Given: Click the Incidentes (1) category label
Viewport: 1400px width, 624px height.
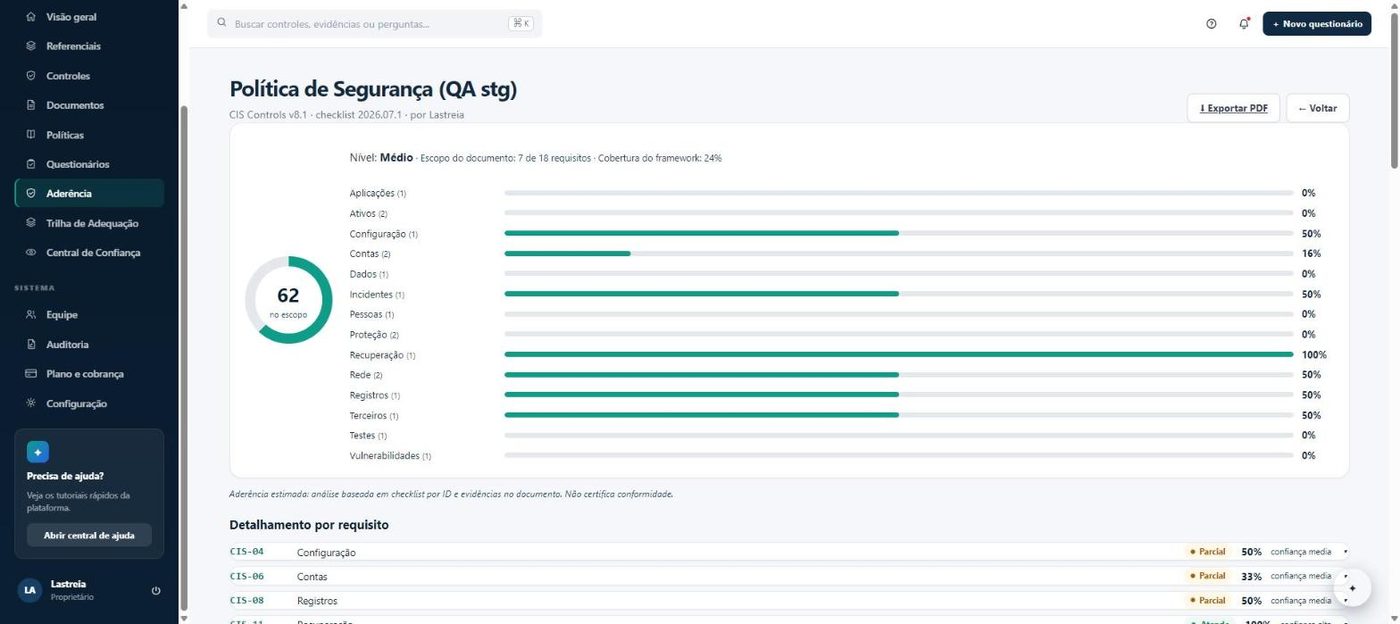Looking at the screenshot, I should point(377,294).
